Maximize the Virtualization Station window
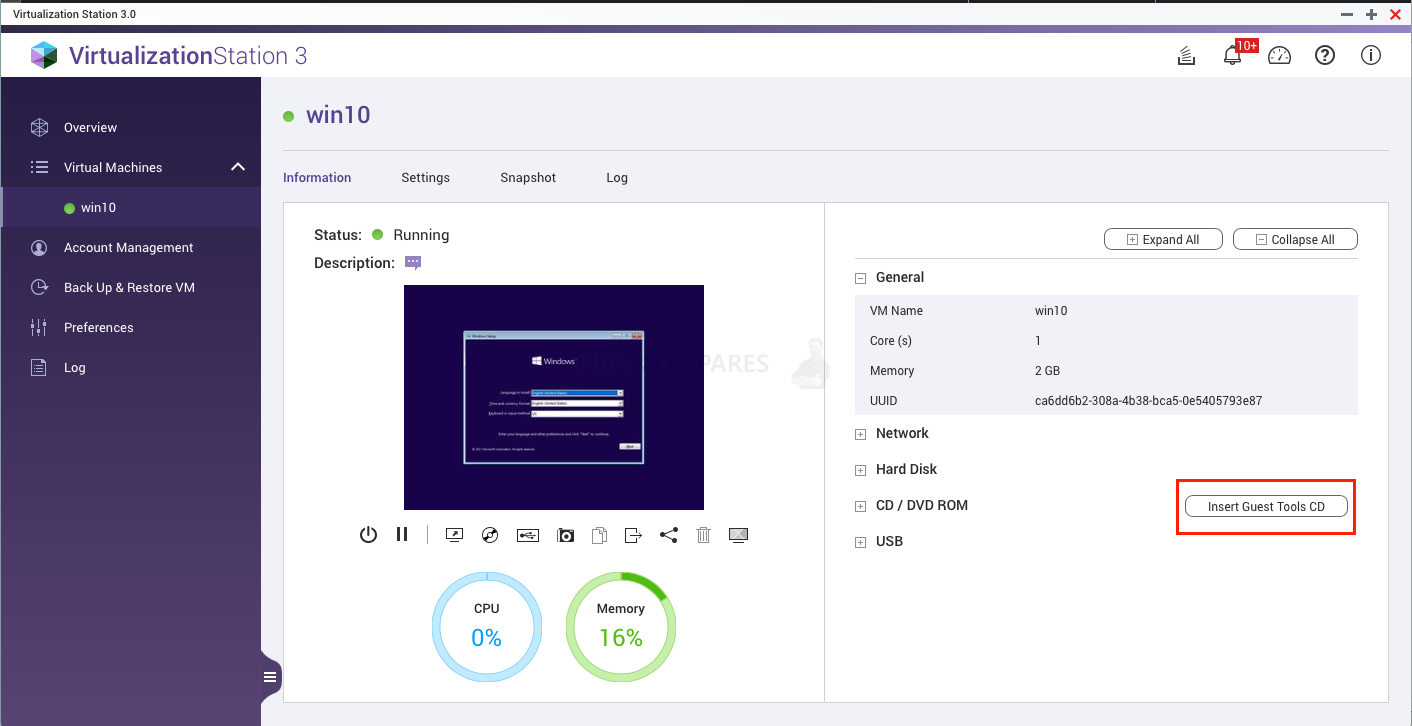Image resolution: width=1412 pixels, height=726 pixels. (x=1371, y=14)
